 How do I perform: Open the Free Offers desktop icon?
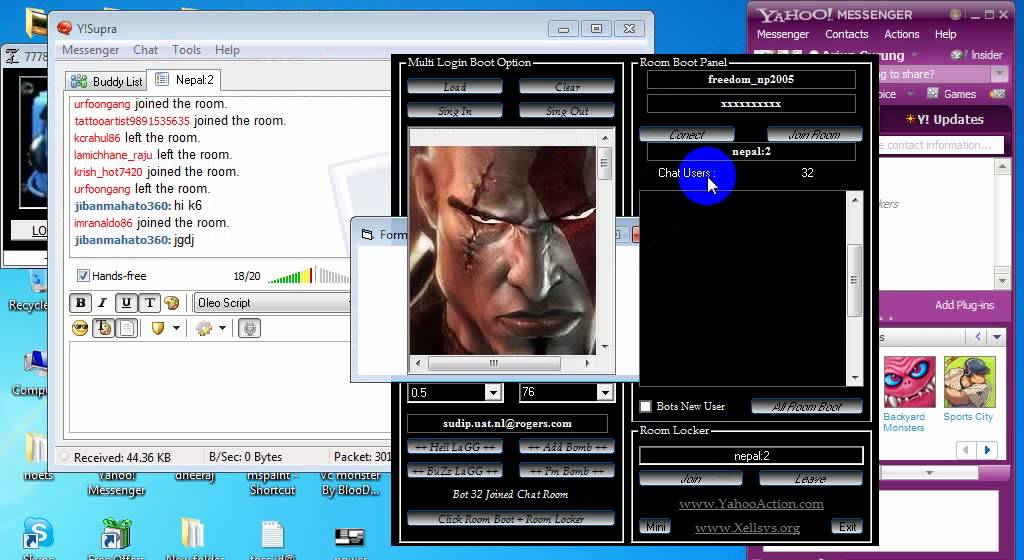116,534
